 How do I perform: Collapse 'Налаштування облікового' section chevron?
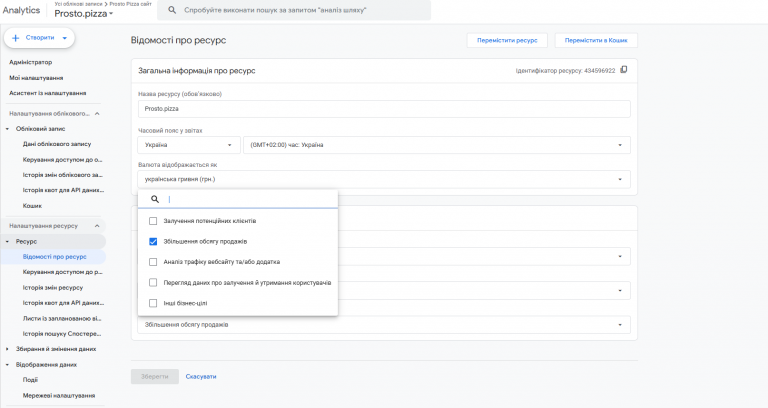tap(97, 114)
